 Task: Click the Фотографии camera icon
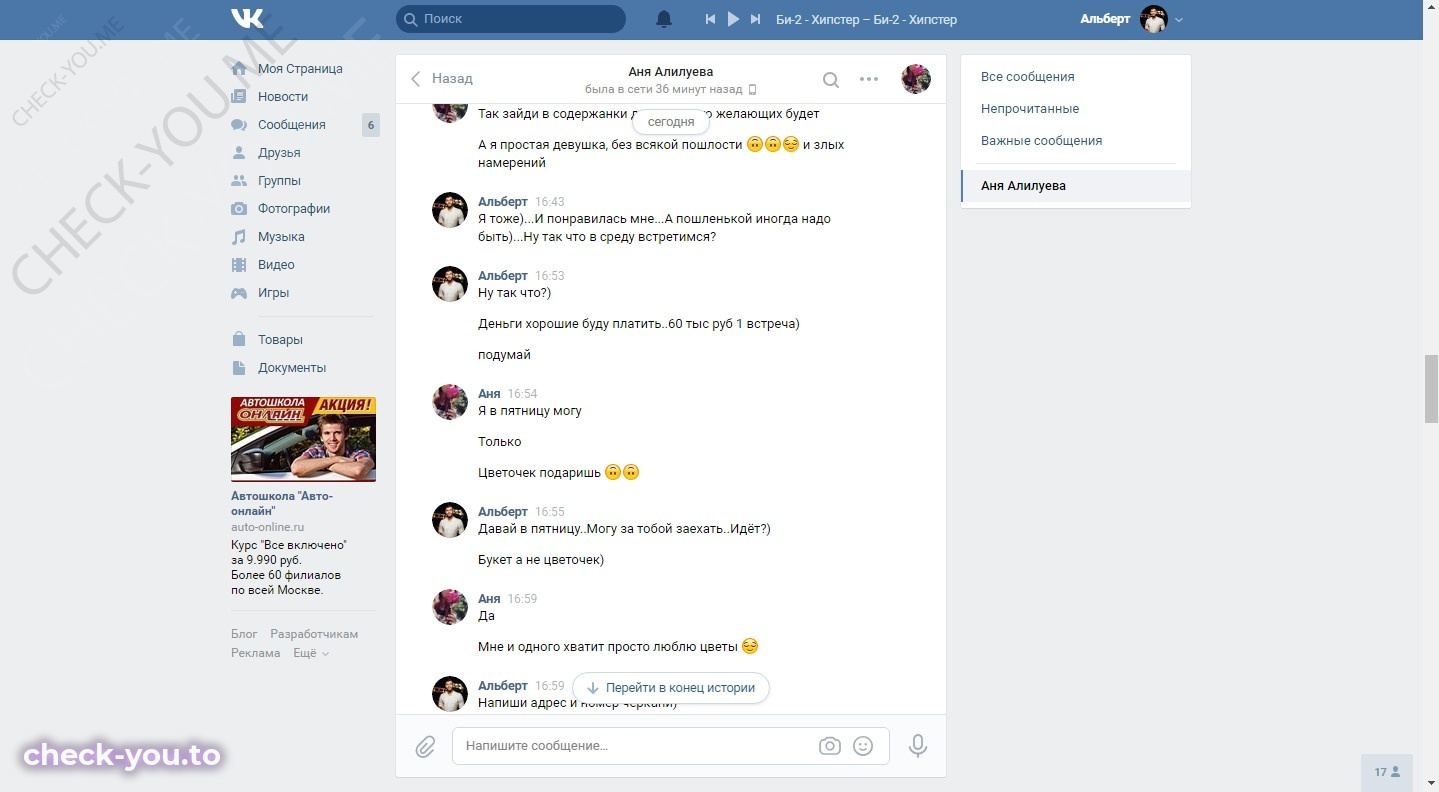[x=239, y=209]
